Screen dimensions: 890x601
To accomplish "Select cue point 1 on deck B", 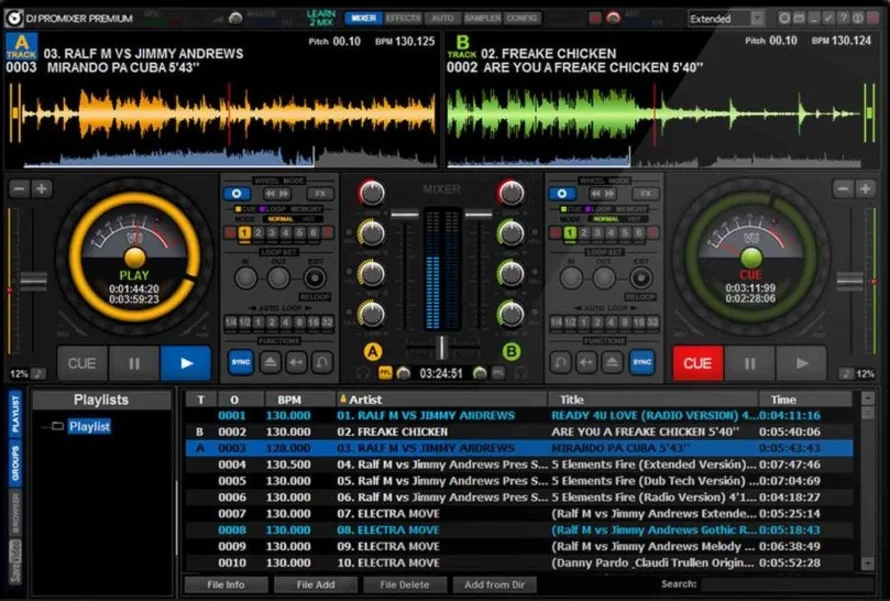I will 569,233.
